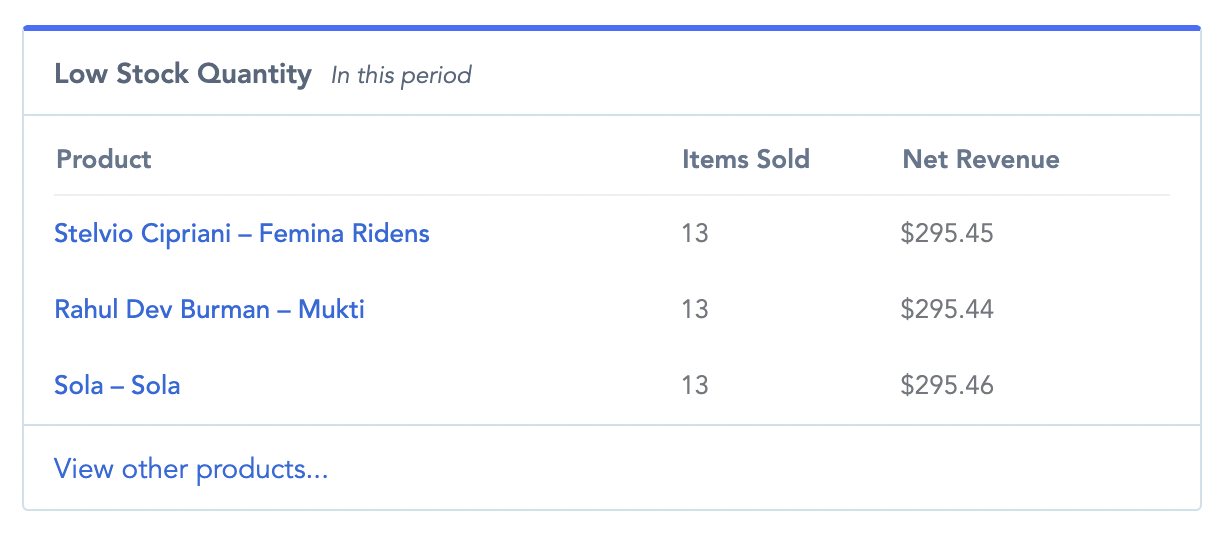The width and height of the screenshot is (1224, 542).
Task: Click the Low Stock Quantity title
Action: (x=183, y=74)
